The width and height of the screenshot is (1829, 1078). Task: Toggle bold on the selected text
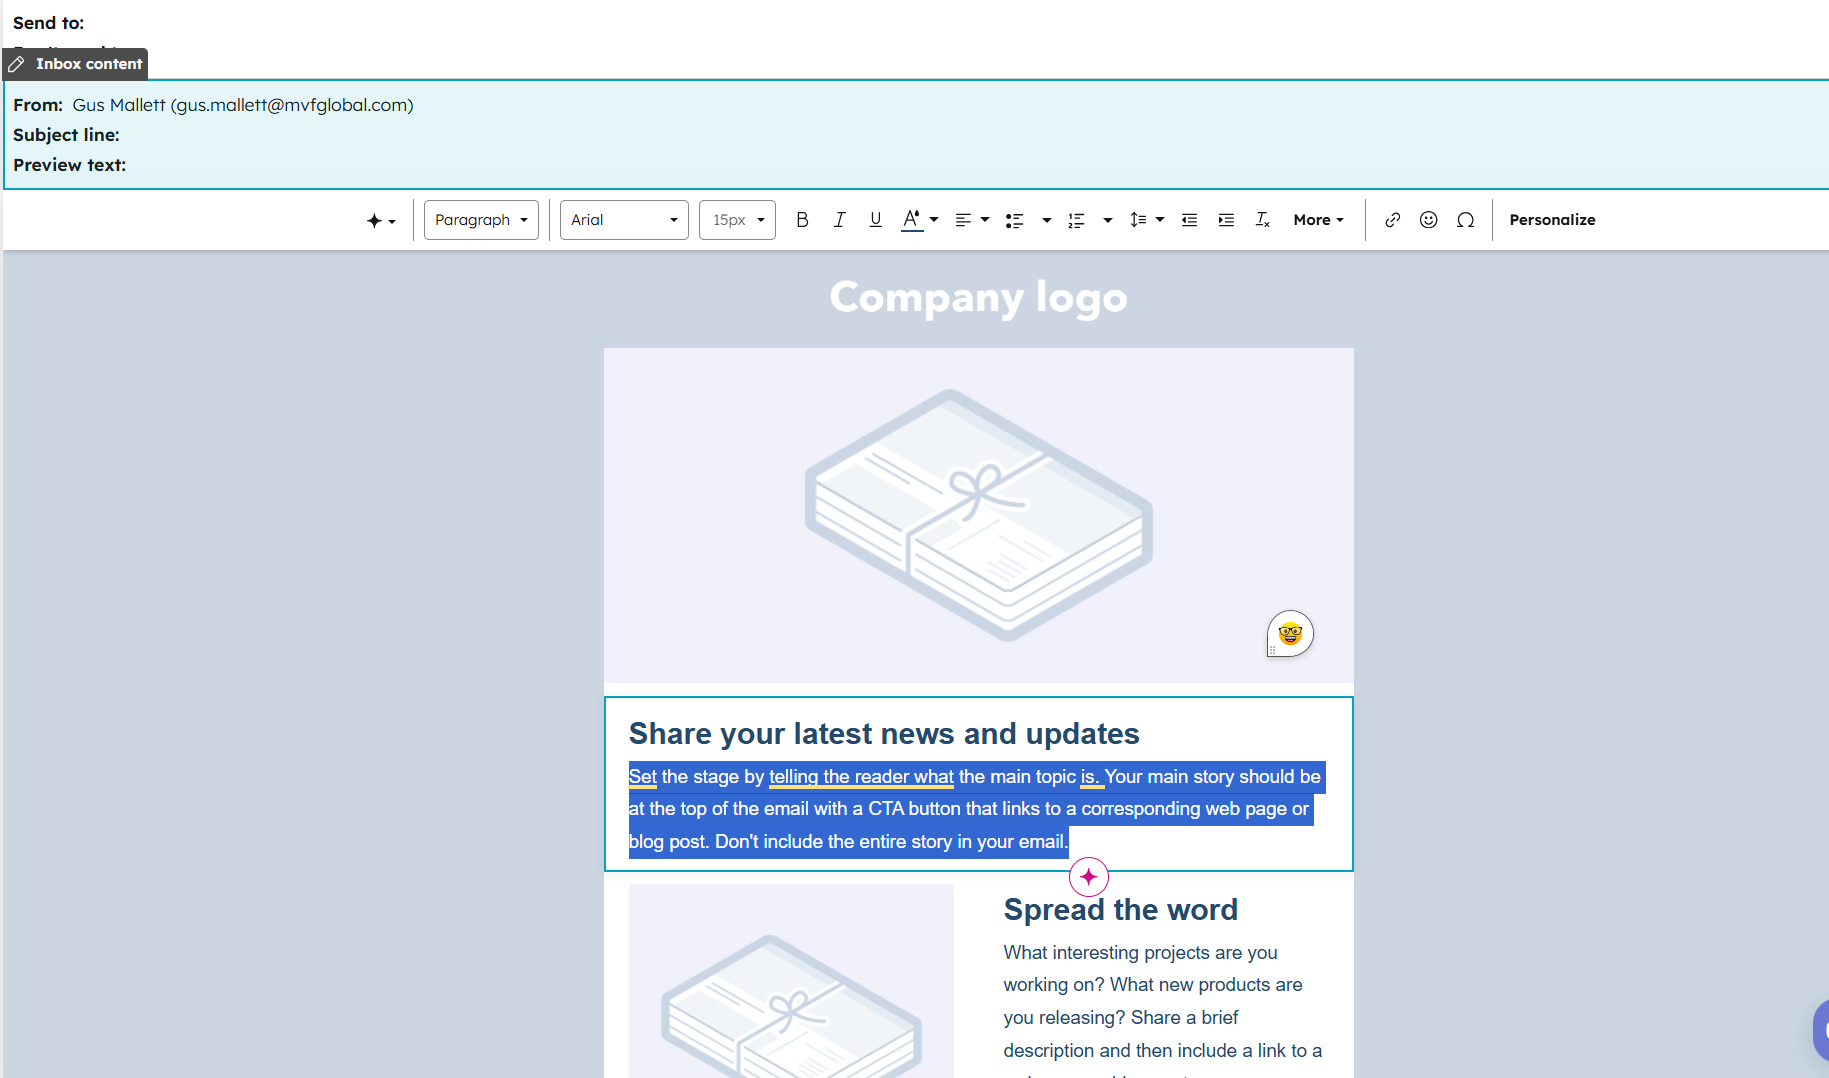pyautogui.click(x=802, y=219)
